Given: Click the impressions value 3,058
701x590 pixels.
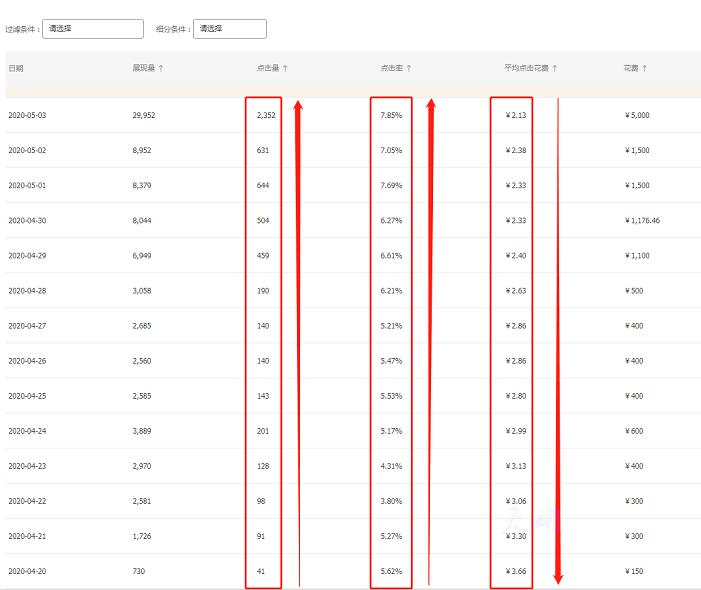Looking at the screenshot, I should 142,291.
